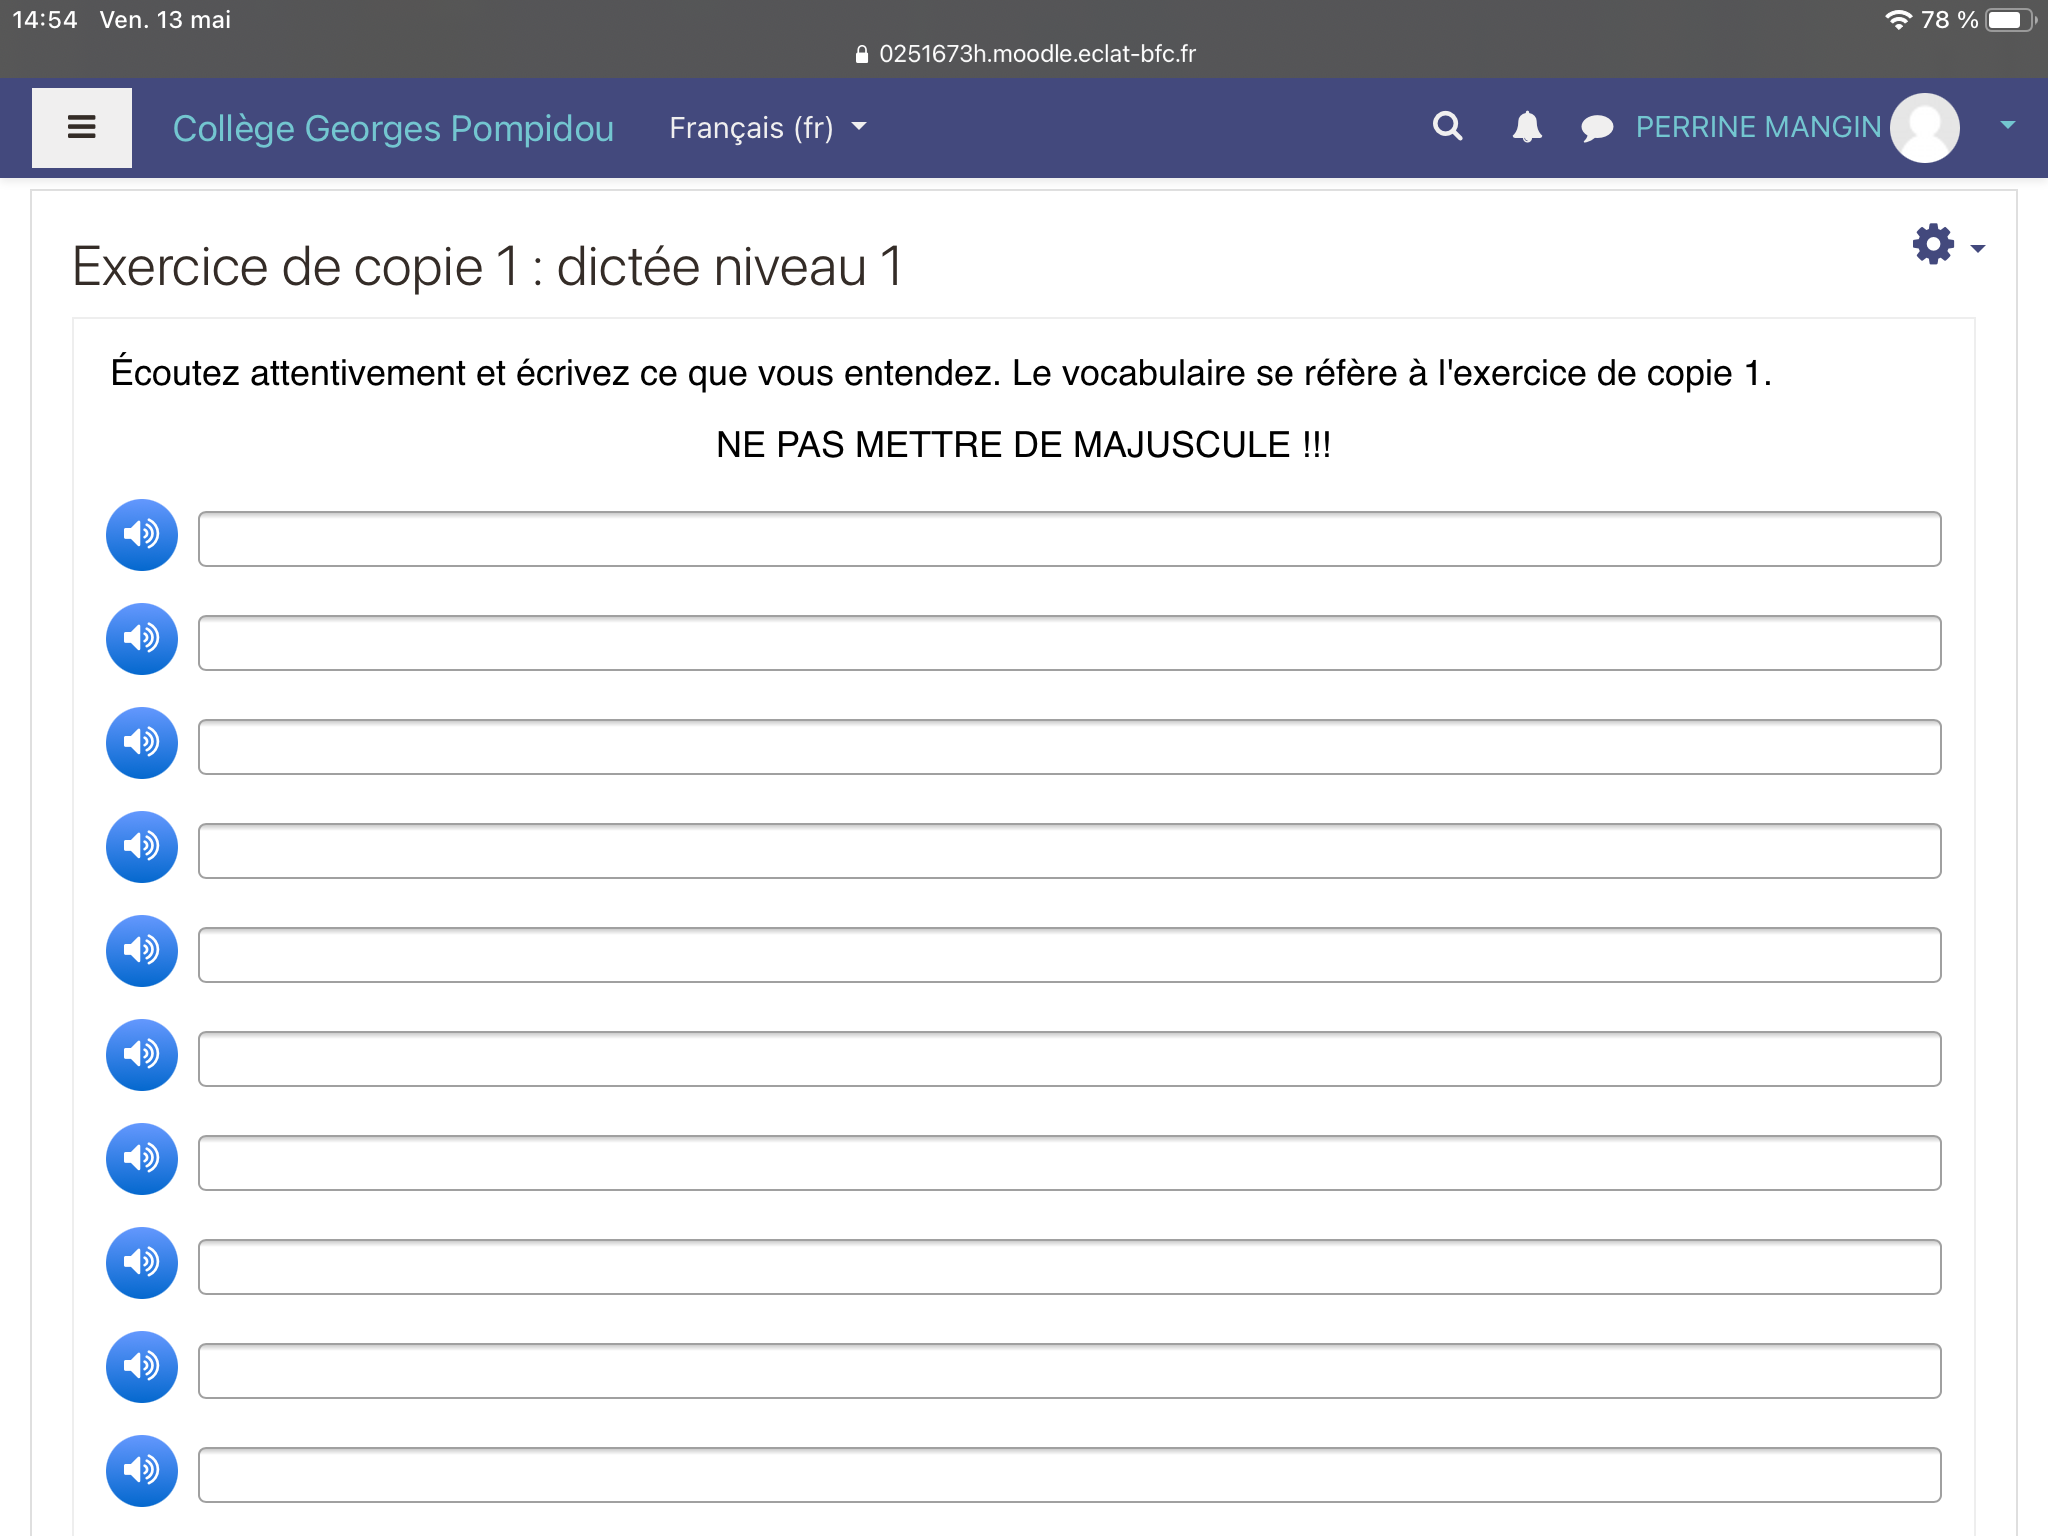
Task: Expand the arrow next to the gear
Action: coord(1977,248)
